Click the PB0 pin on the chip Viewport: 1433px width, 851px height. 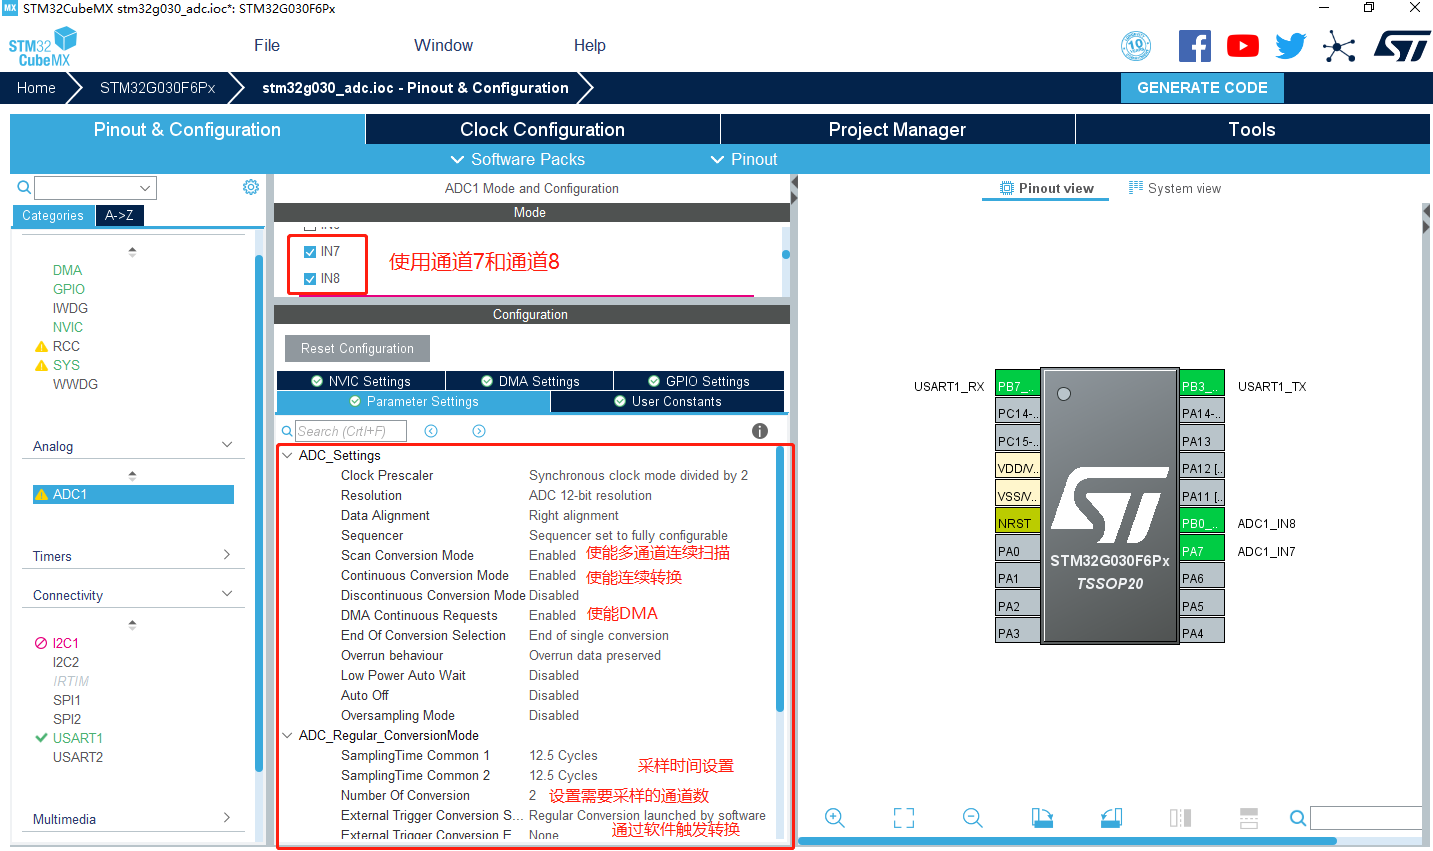(1202, 523)
